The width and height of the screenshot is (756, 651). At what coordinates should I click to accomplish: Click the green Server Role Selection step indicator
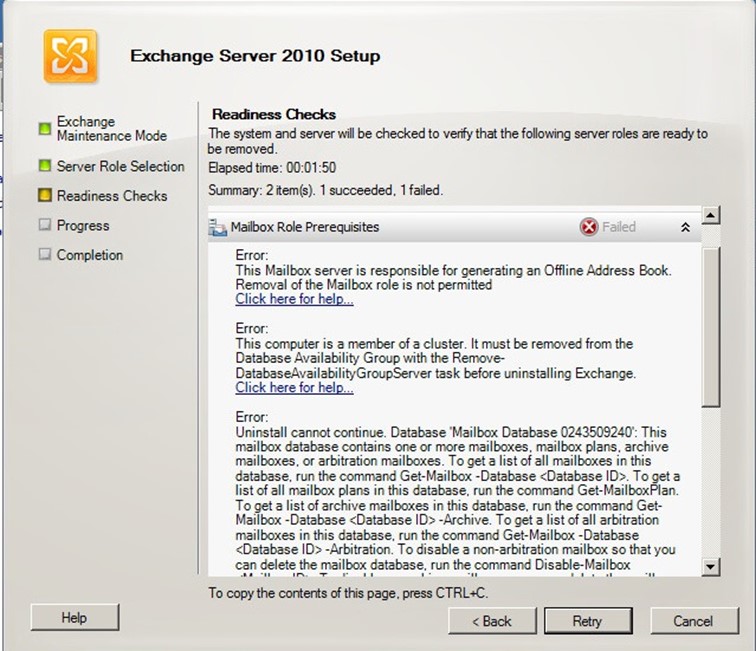tap(45, 166)
